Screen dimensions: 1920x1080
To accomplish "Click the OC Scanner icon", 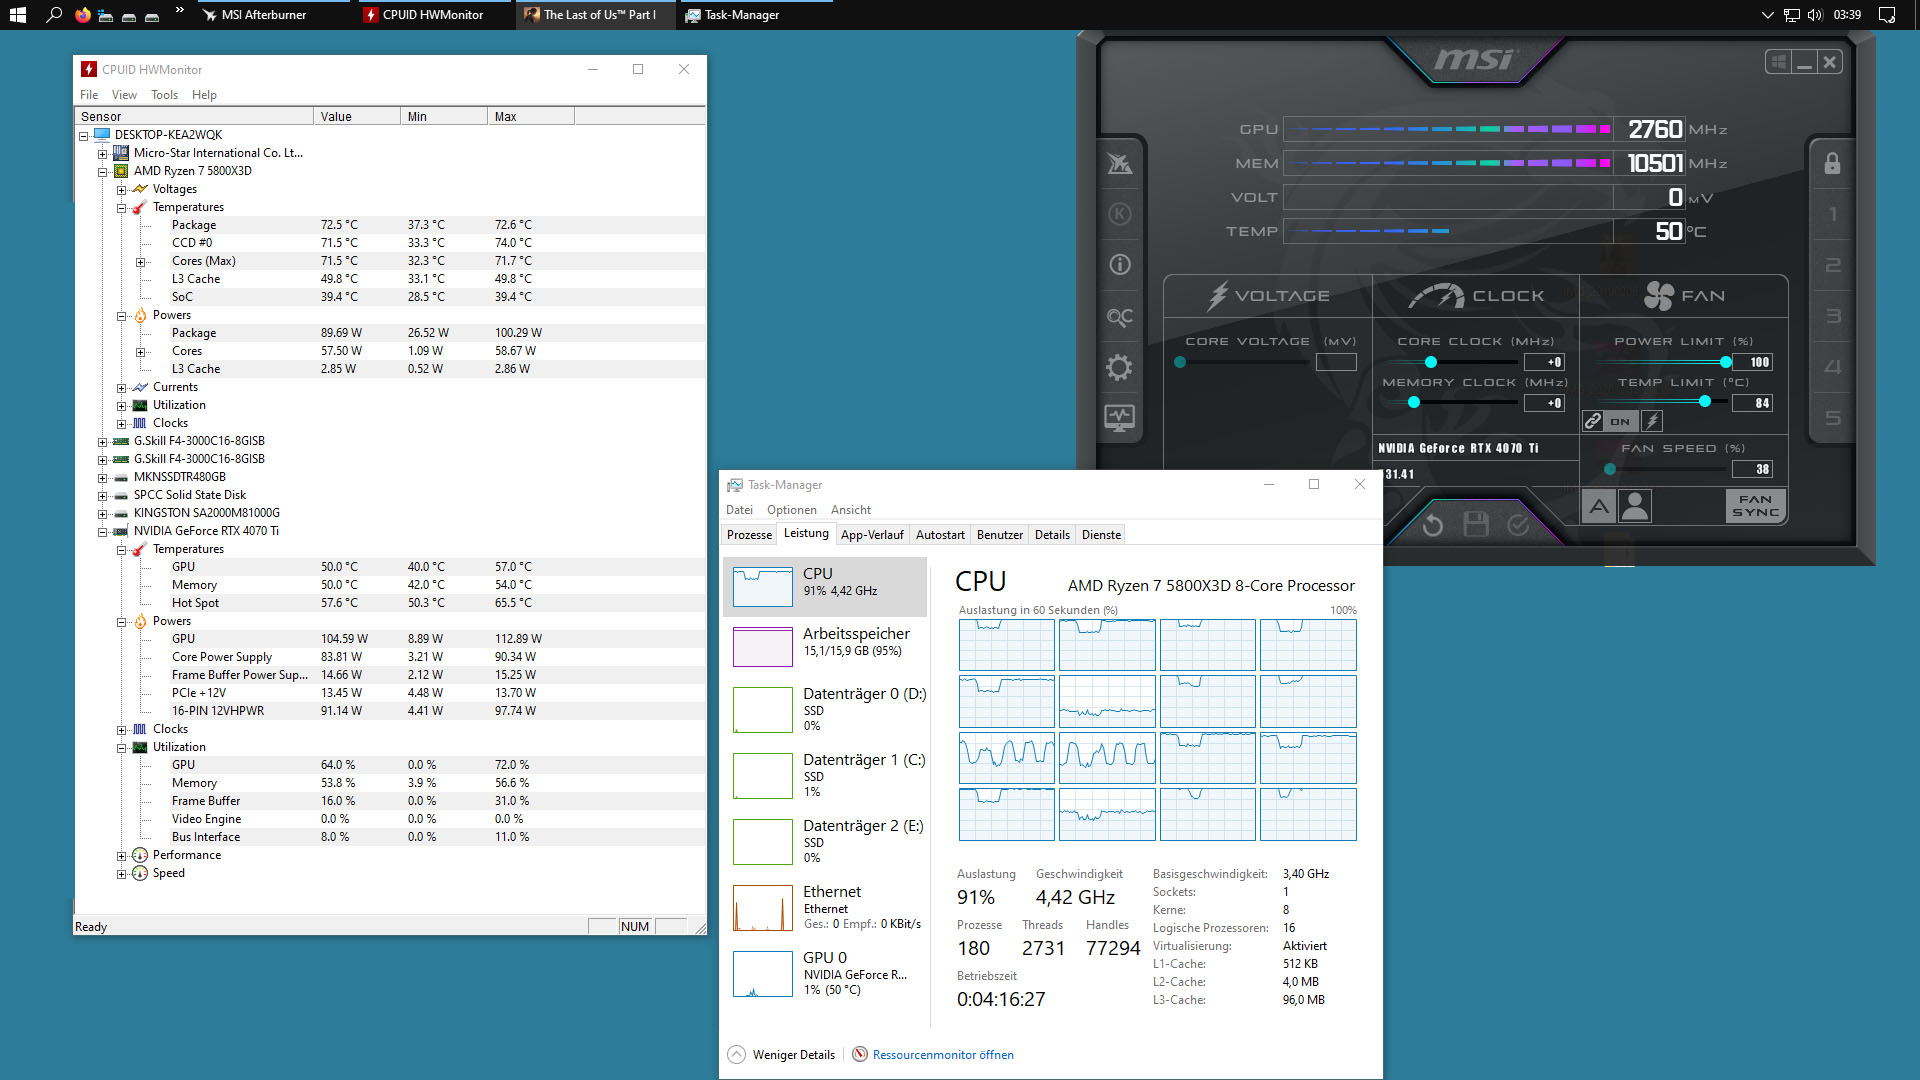I will (1119, 317).
